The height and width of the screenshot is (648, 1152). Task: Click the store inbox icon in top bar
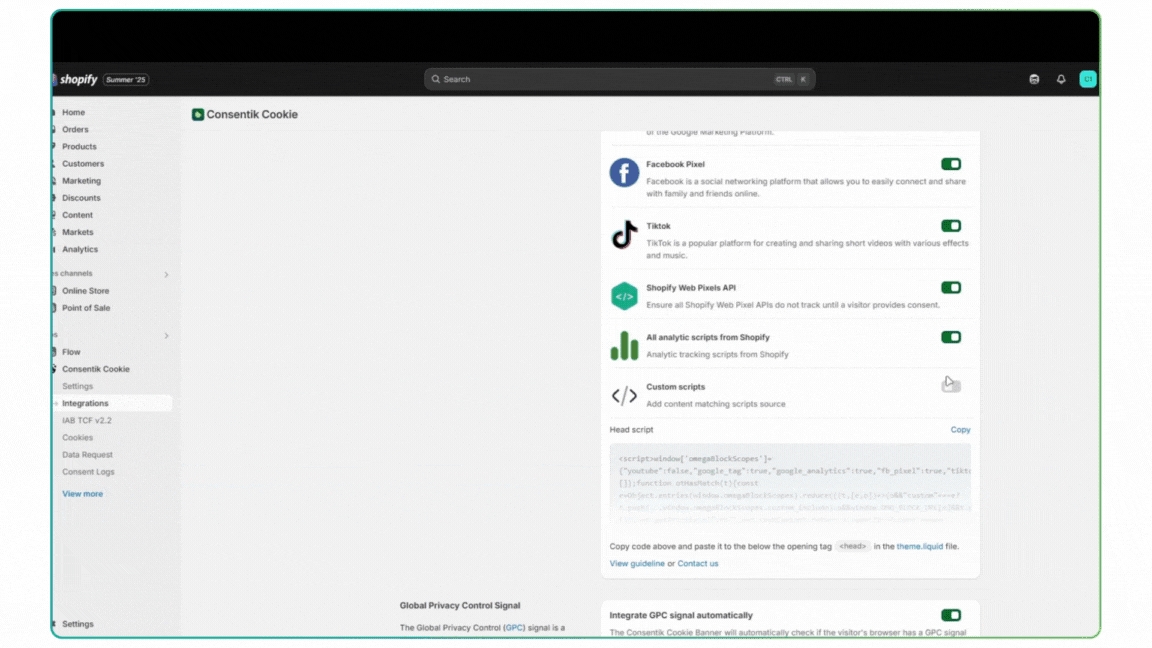(x=1034, y=80)
